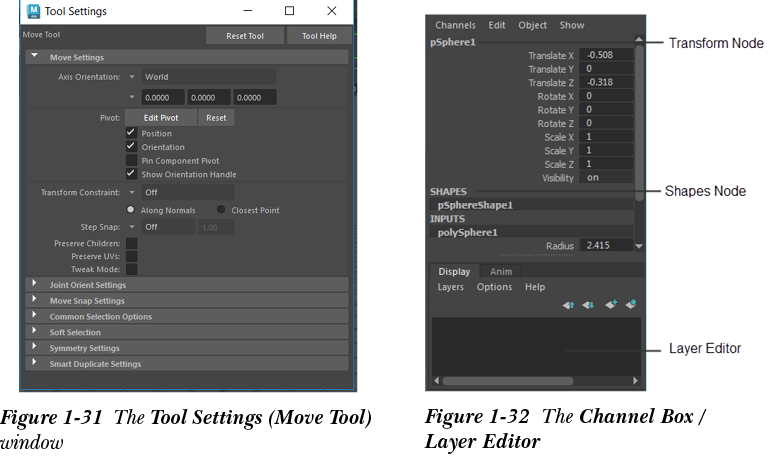
Task: Open the Channels menu
Action: point(455,25)
